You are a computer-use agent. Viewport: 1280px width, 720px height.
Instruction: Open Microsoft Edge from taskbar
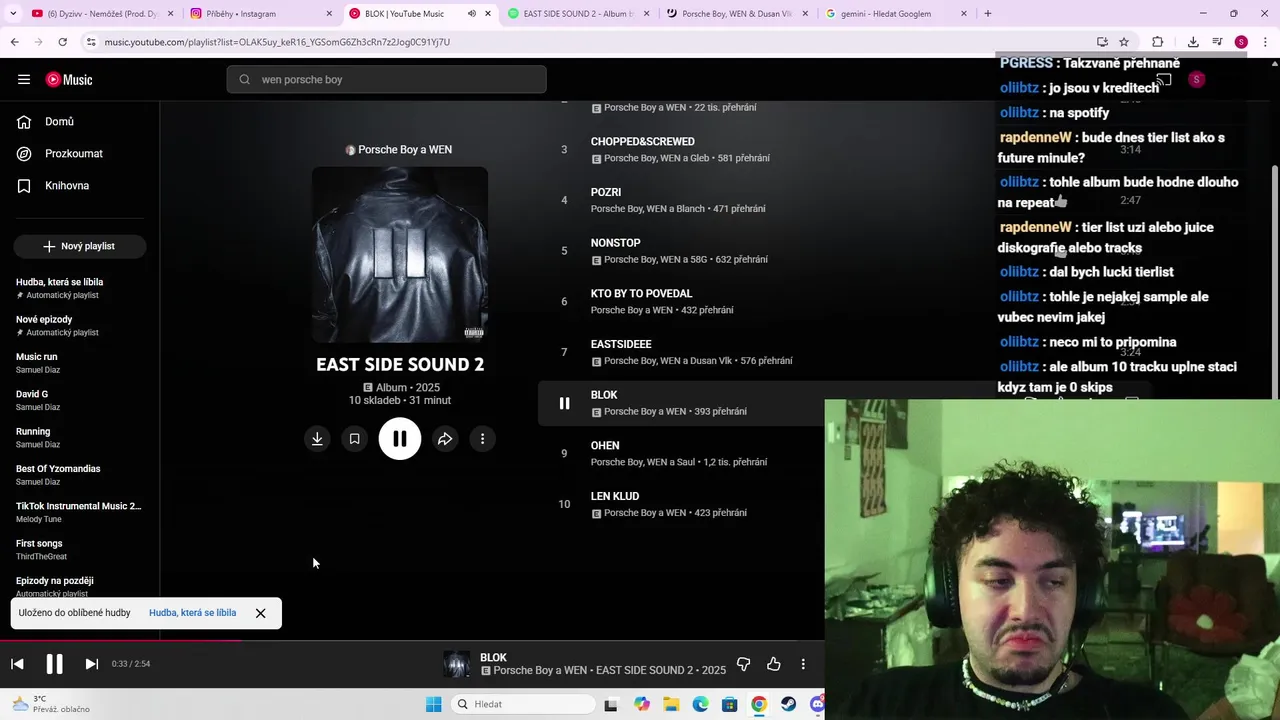pyautogui.click(x=701, y=704)
